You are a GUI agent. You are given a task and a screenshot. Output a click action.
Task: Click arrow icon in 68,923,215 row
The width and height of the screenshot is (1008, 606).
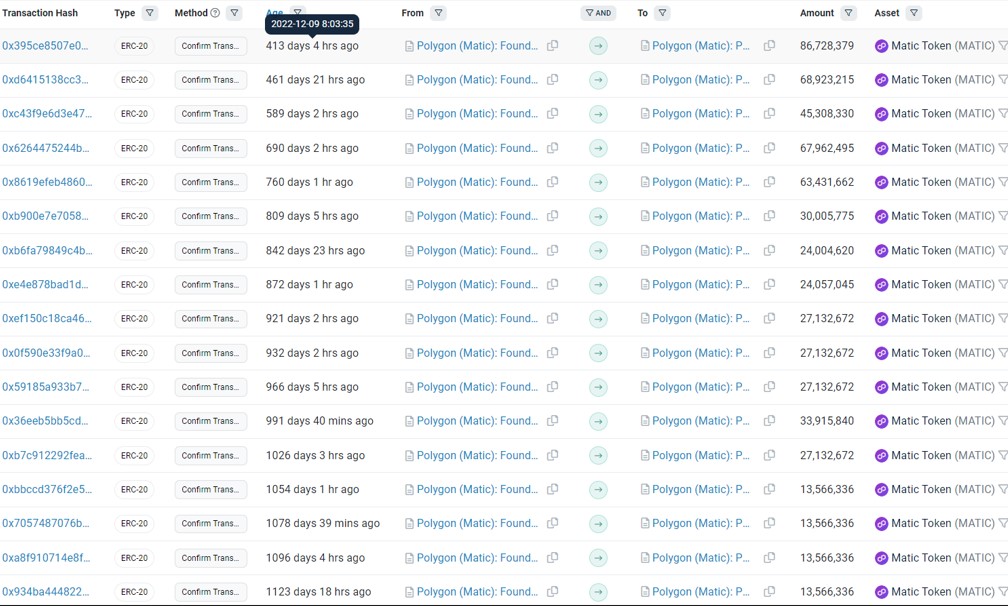pos(598,80)
